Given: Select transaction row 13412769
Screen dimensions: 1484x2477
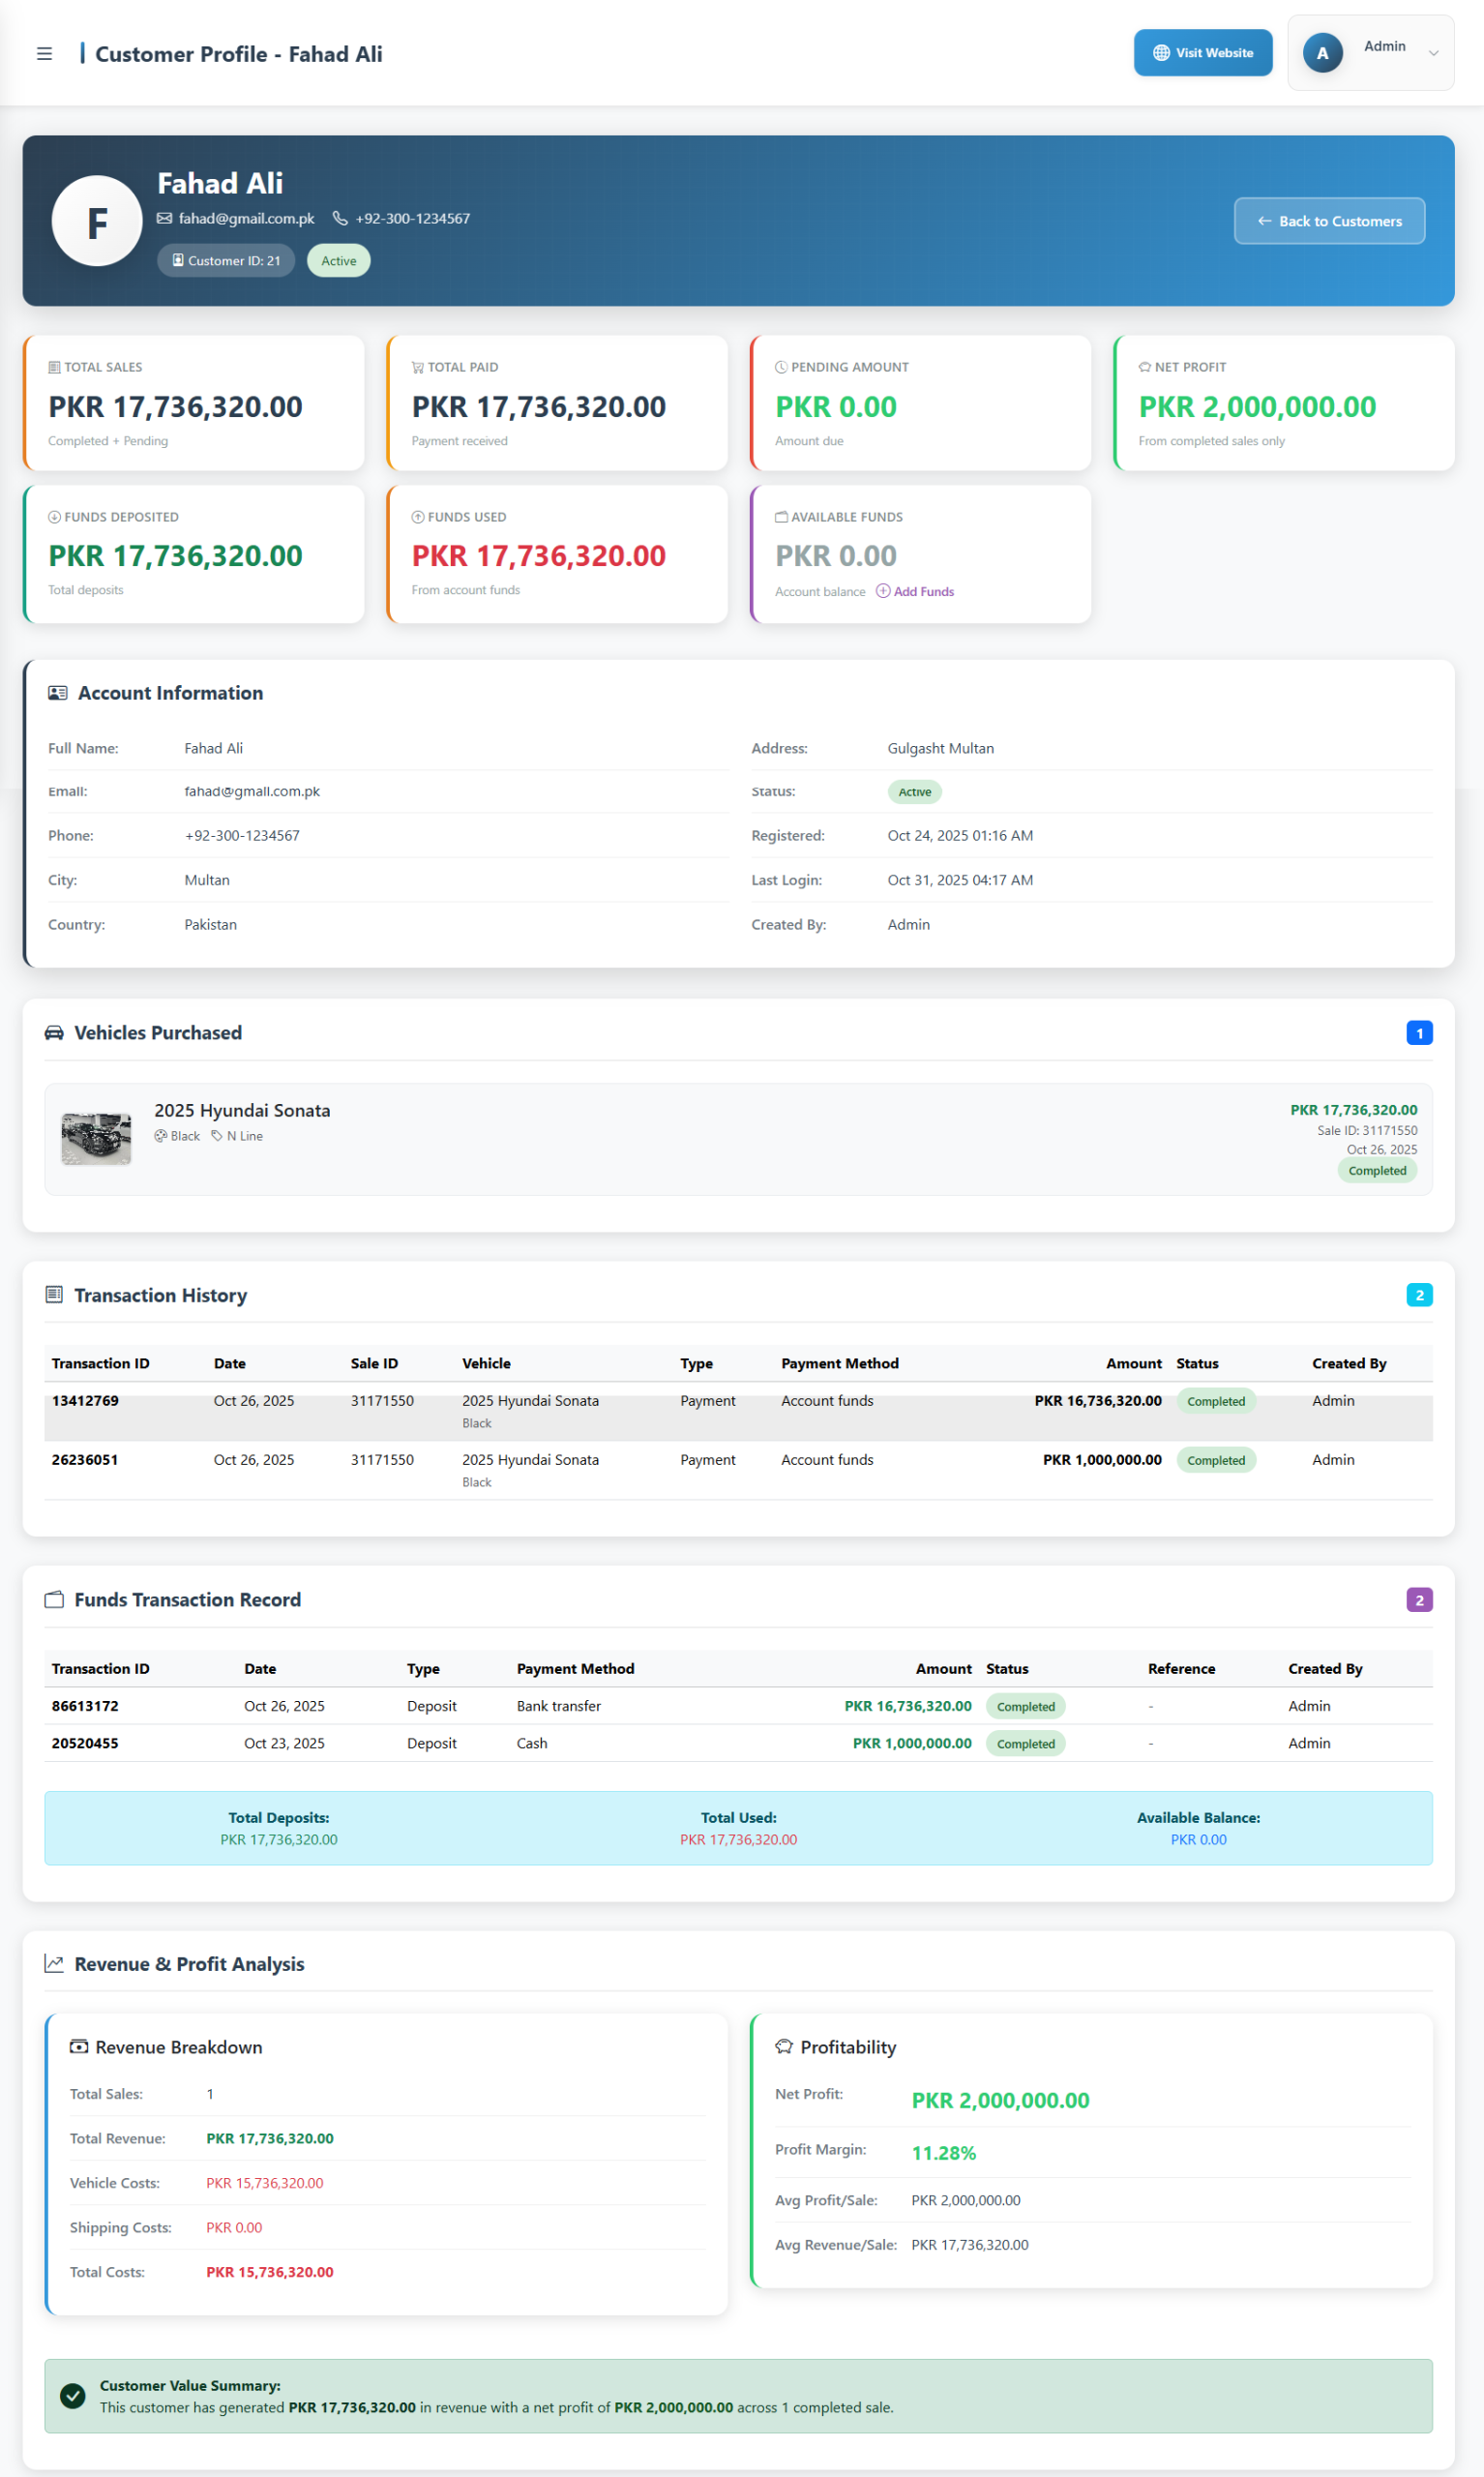Looking at the screenshot, I should click(85, 1401).
